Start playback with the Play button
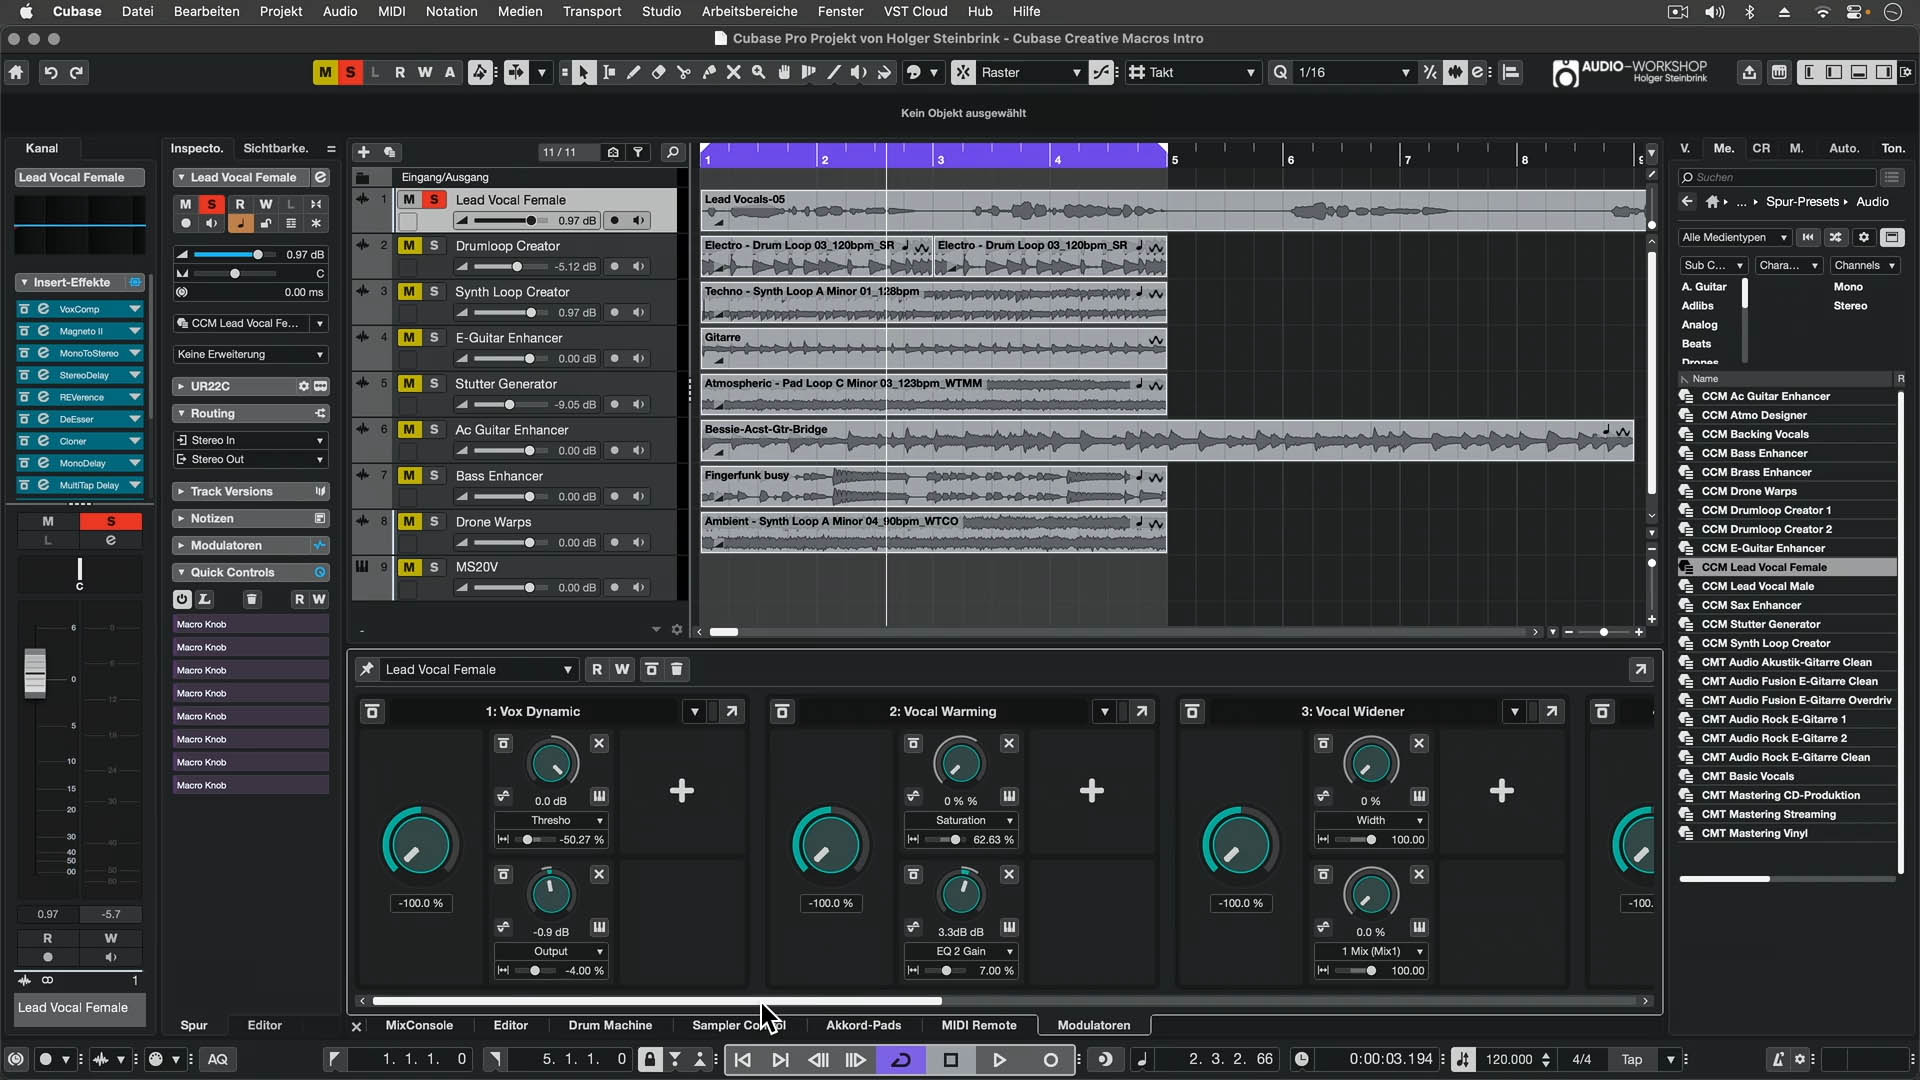 (999, 1060)
